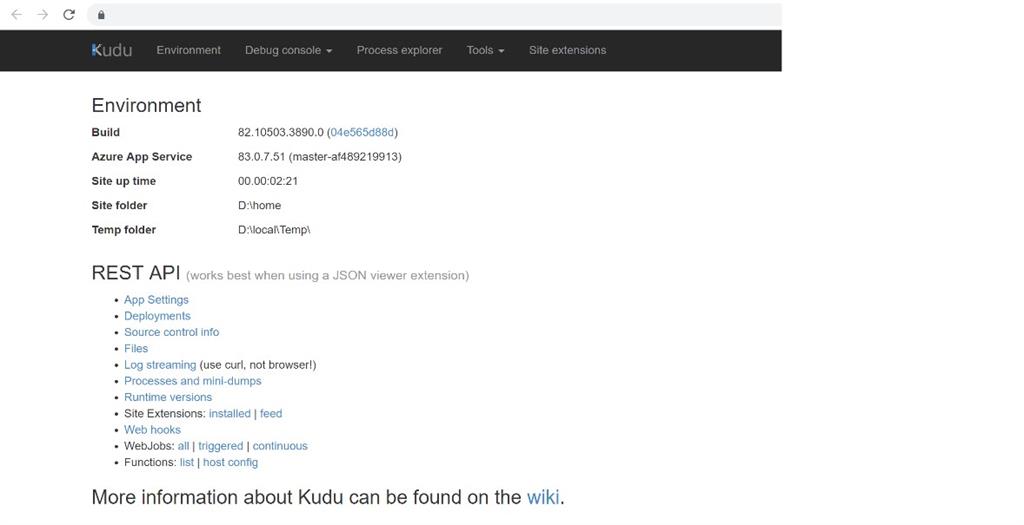This screenshot has width=1024, height=525.
Task: Click the padlock site info icon
Action: (x=101, y=15)
